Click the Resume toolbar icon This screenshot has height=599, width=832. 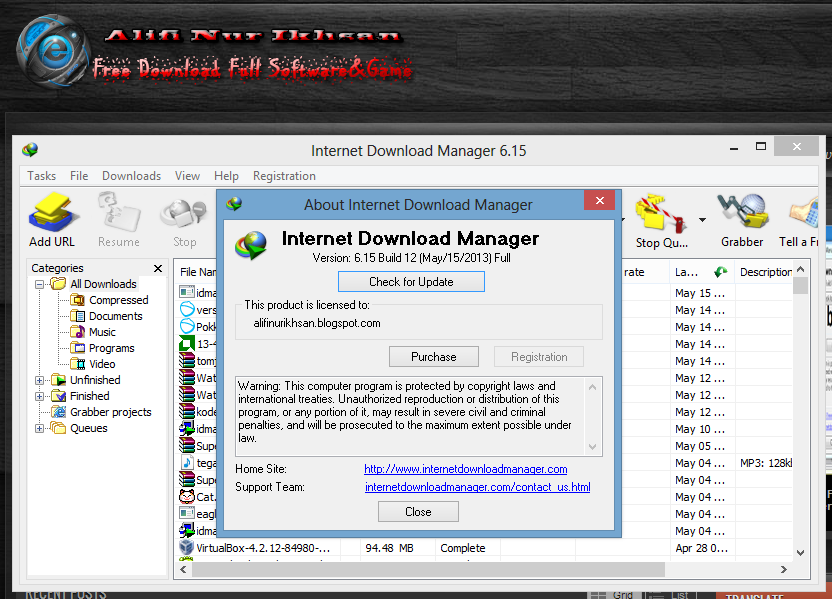click(x=119, y=220)
